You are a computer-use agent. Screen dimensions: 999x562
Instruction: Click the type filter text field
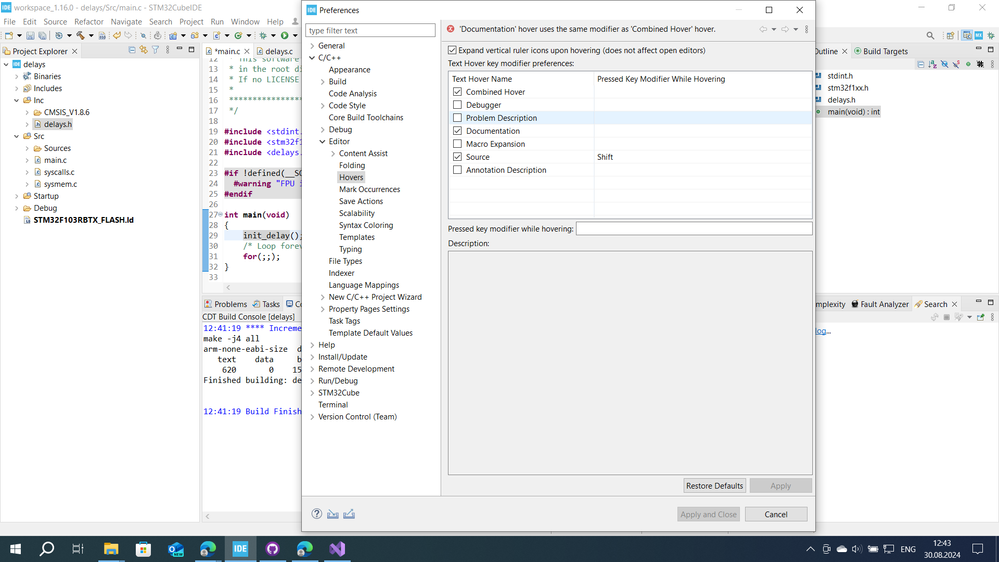pos(370,30)
